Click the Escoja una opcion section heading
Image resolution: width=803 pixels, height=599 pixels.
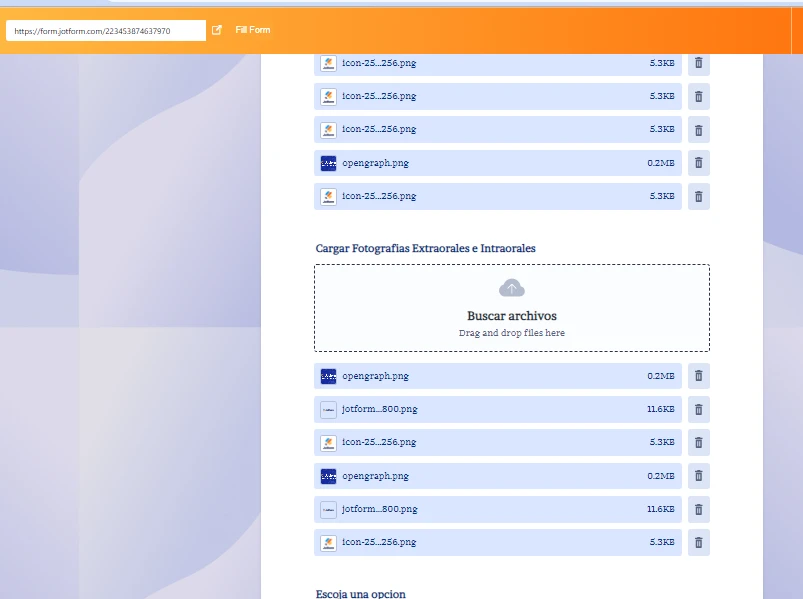(358, 593)
